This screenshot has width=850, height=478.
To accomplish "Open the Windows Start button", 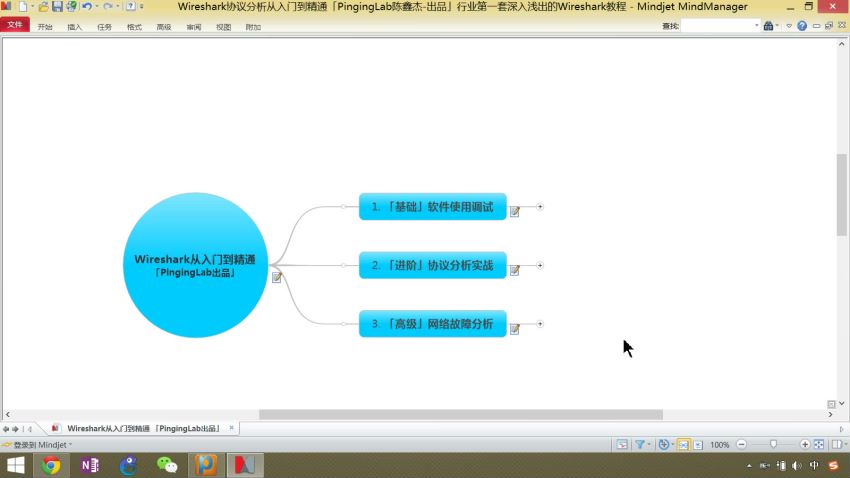I will 16,465.
